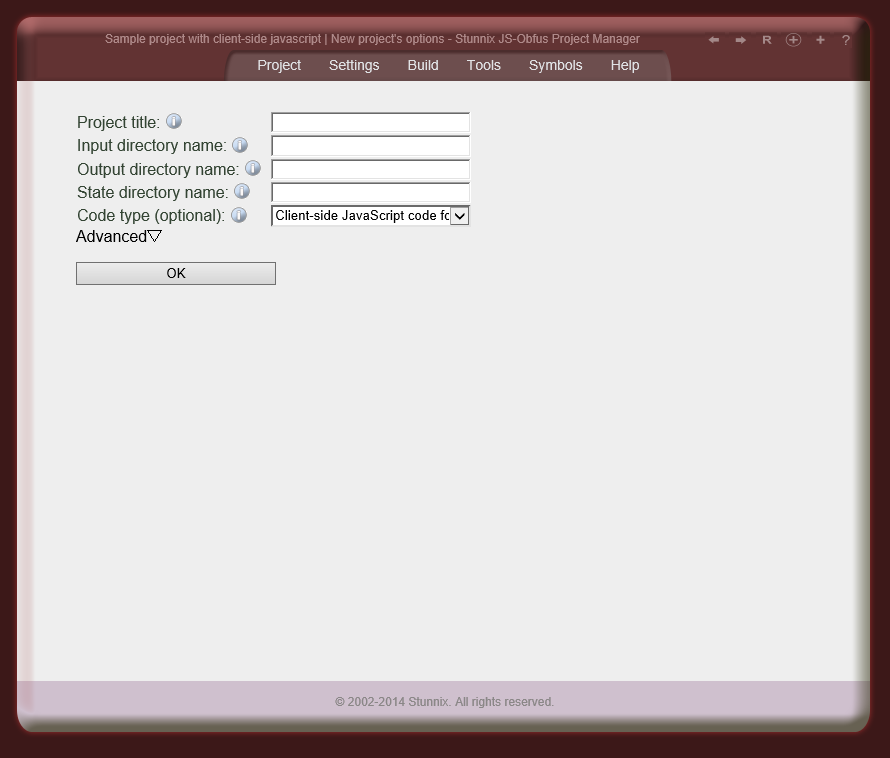Click the circled plus icon
The image size is (890, 758).
(x=793, y=40)
